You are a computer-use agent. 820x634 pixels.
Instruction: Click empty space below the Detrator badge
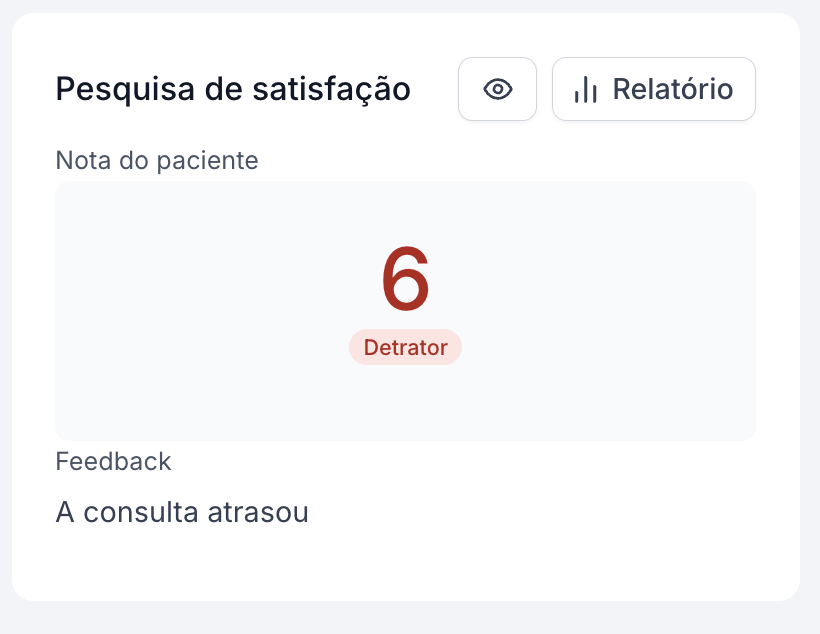point(405,405)
